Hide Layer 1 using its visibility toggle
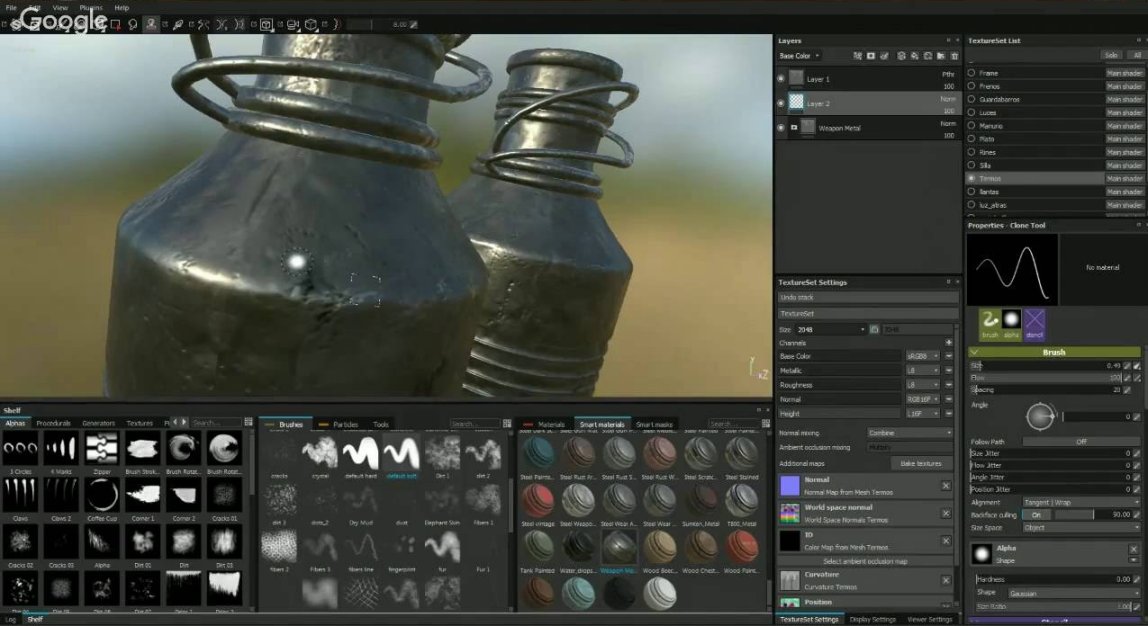1148x626 pixels. point(781,78)
